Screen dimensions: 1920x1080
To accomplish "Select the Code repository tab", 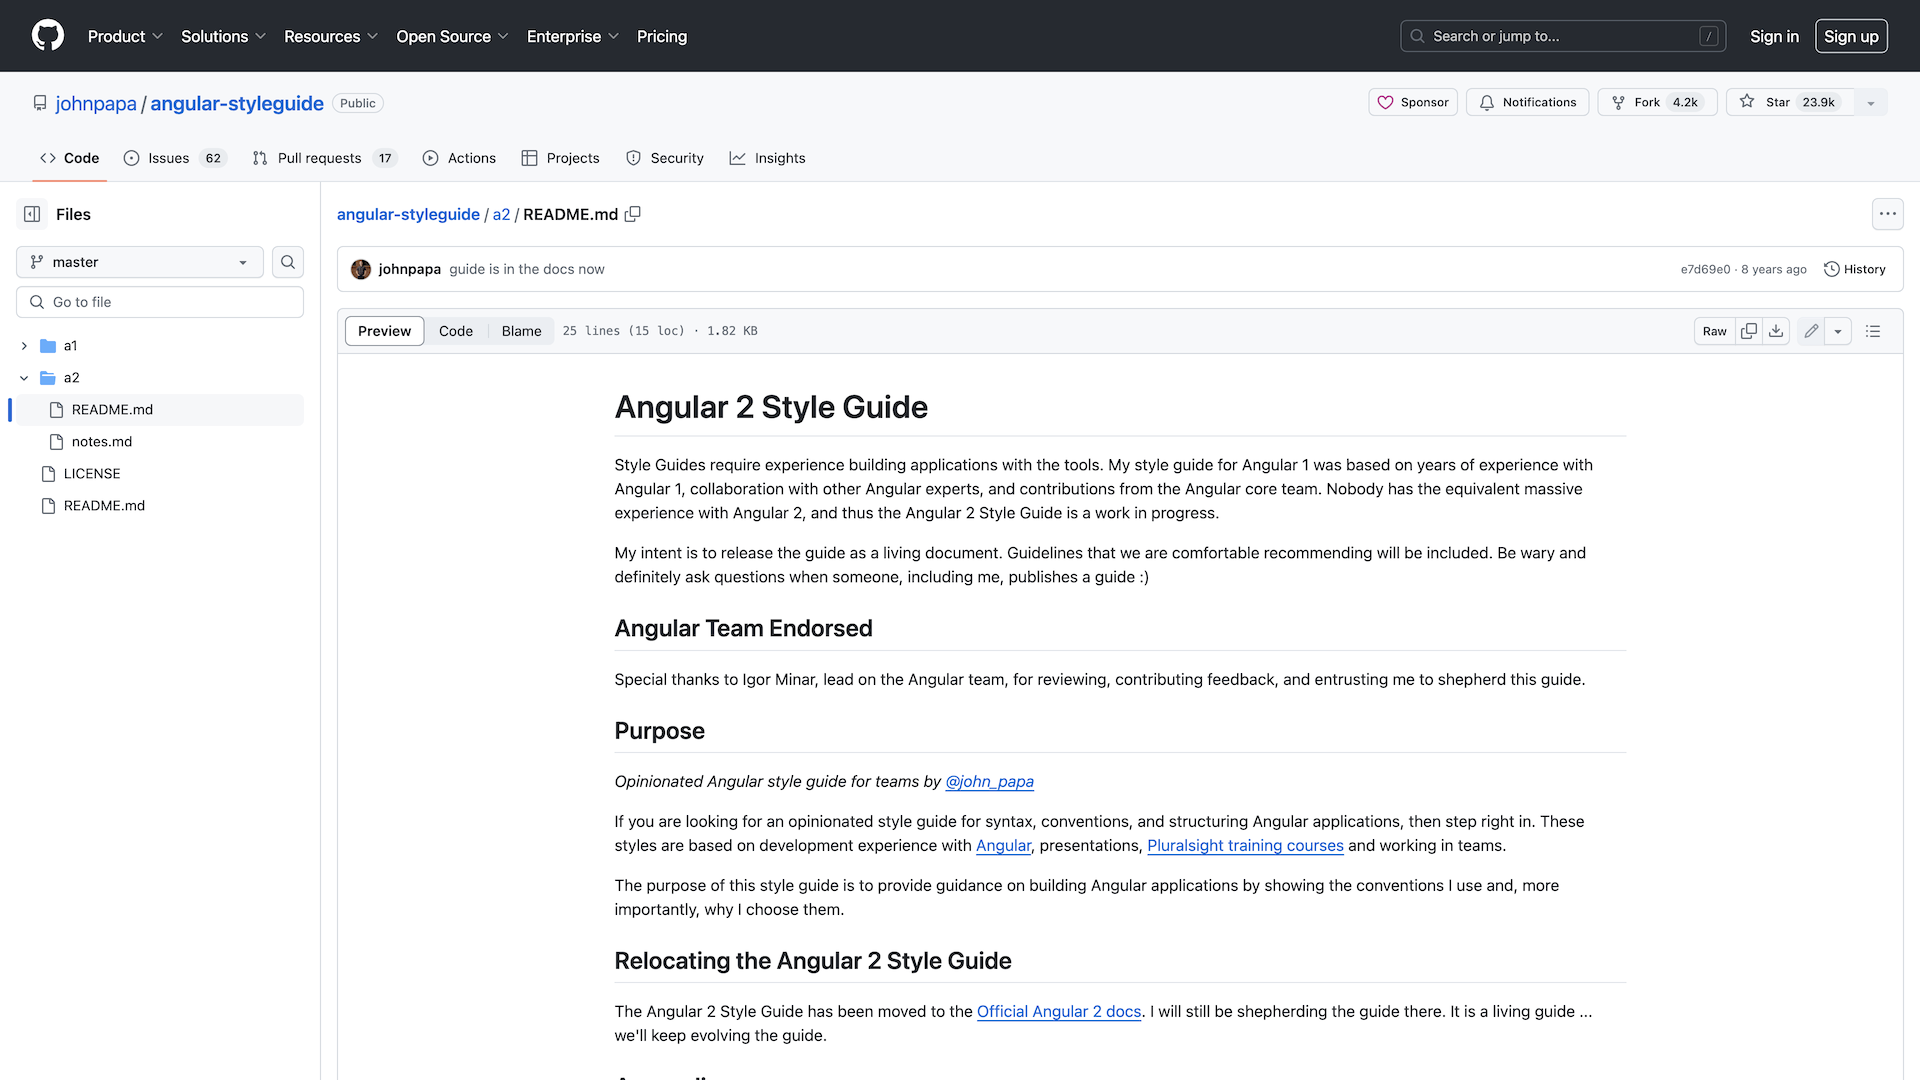I will (x=70, y=158).
